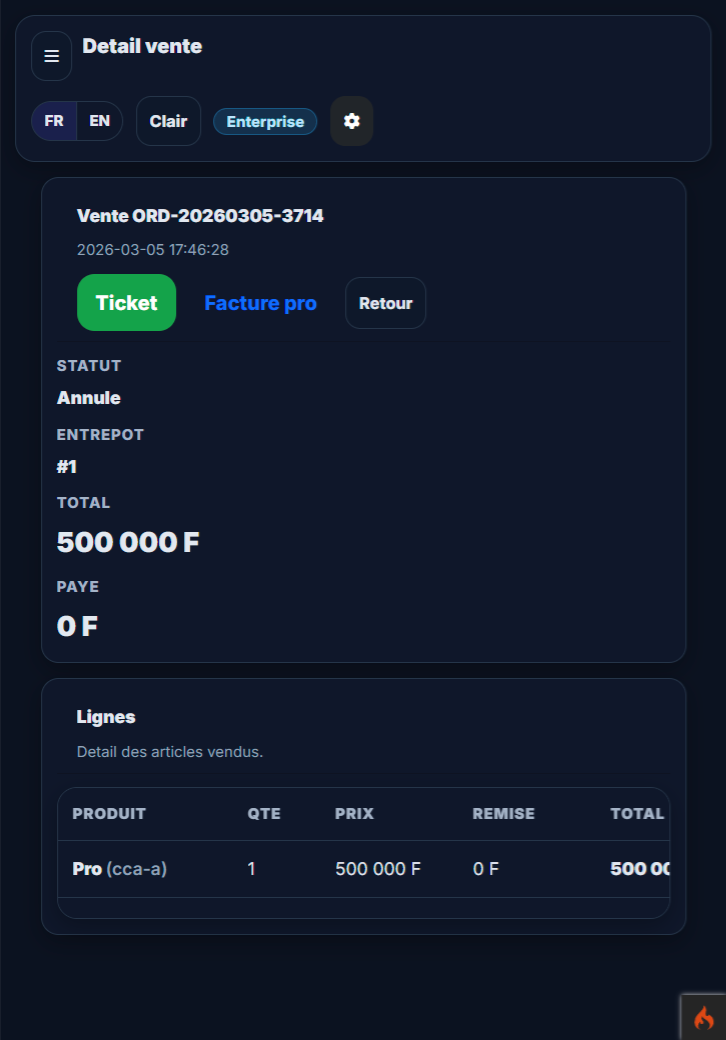Click the PRIX column header

(x=354, y=814)
